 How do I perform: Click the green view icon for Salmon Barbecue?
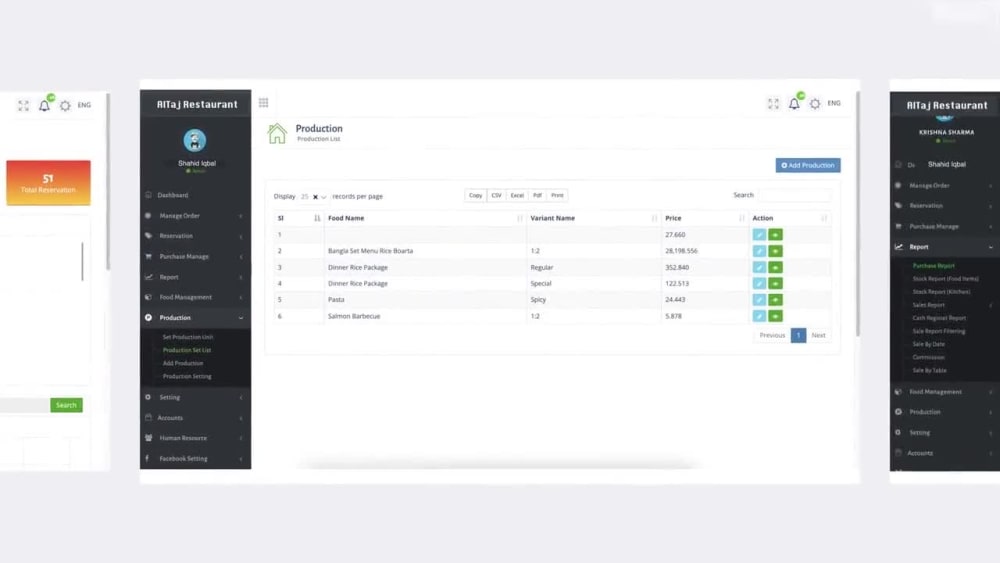776,316
